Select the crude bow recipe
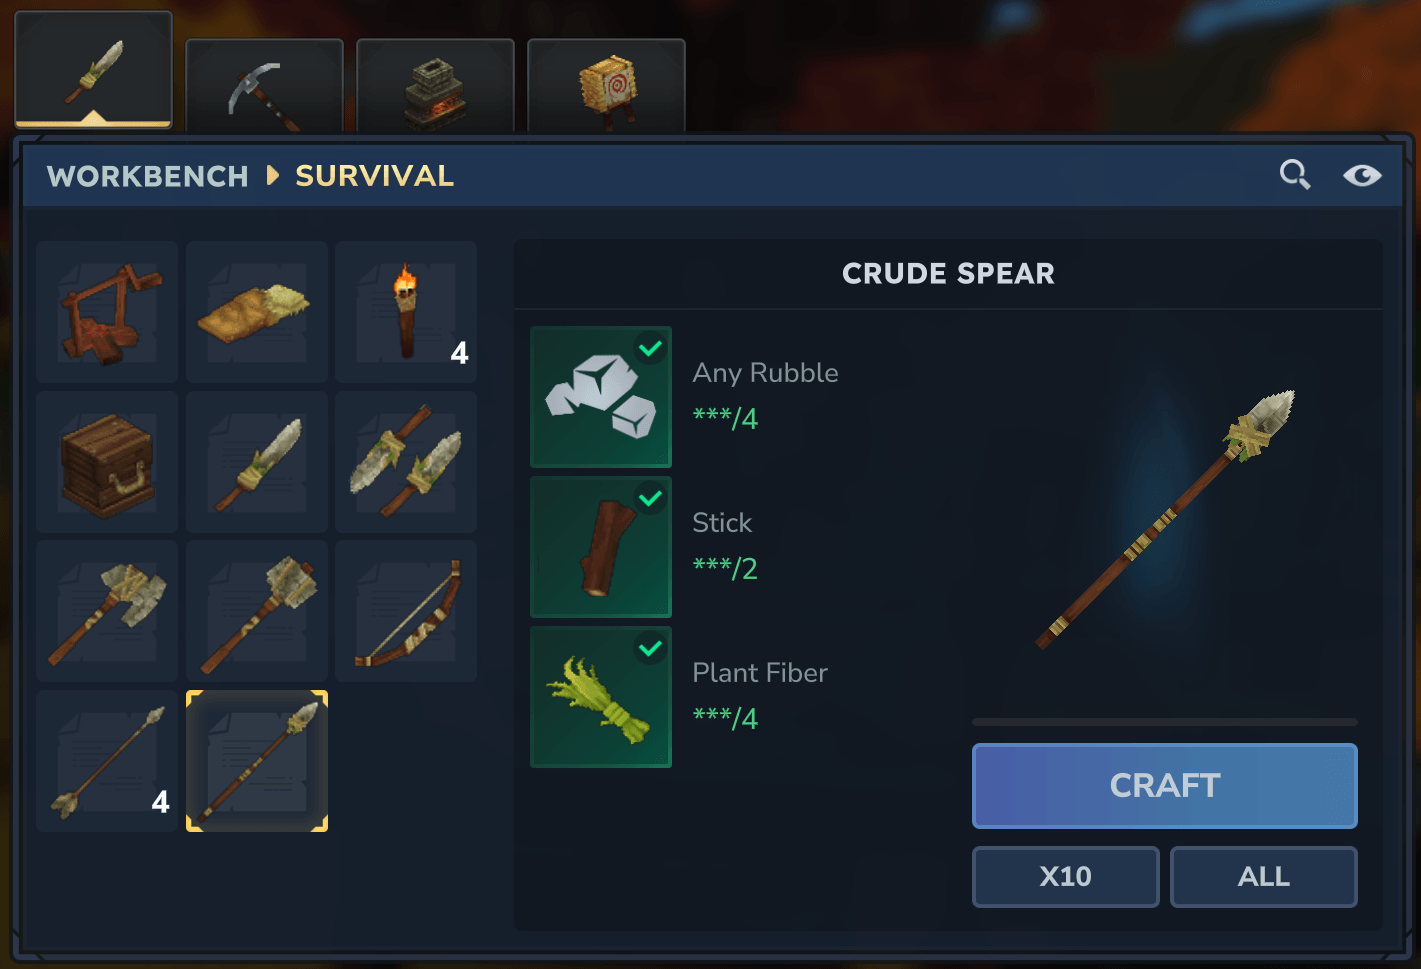The width and height of the screenshot is (1421, 969). coord(406,611)
